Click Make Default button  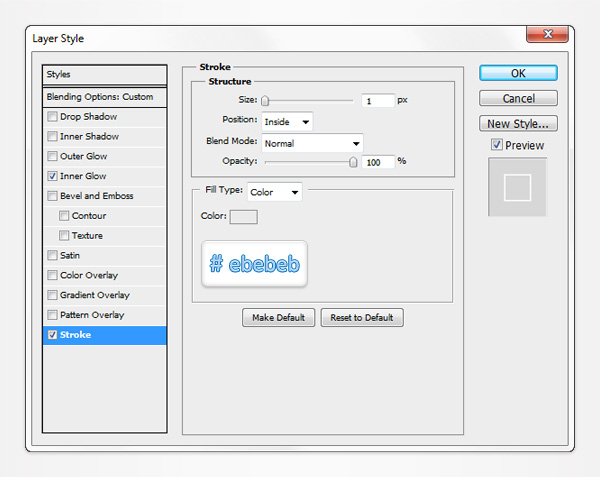278,317
